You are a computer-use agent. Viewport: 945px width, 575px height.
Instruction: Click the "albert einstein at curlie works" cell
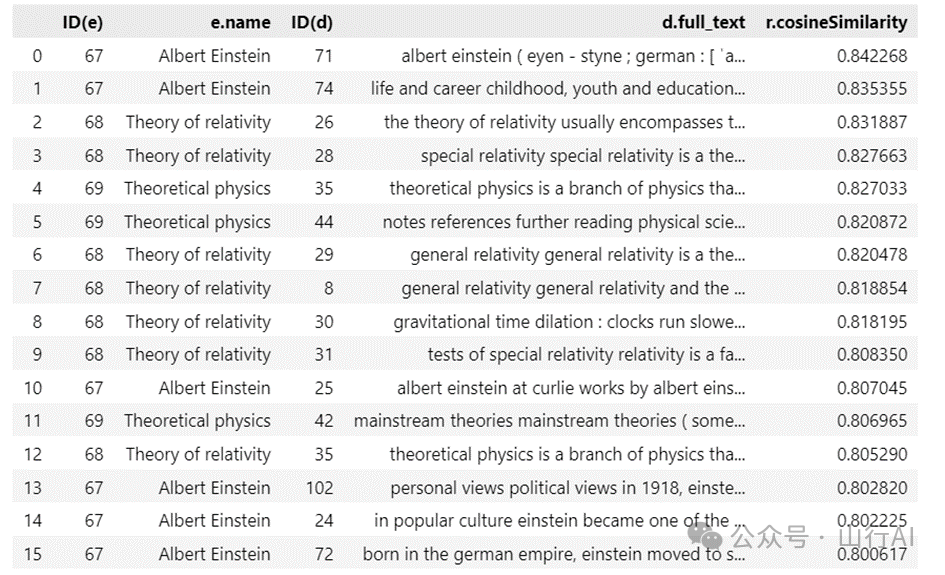click(571, 388)
